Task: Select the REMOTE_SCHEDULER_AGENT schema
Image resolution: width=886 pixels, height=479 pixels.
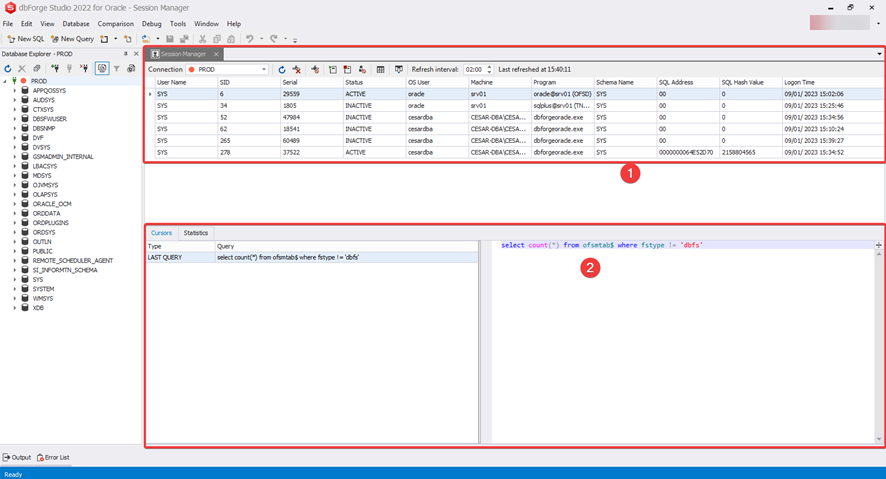Action: [72, 261]
